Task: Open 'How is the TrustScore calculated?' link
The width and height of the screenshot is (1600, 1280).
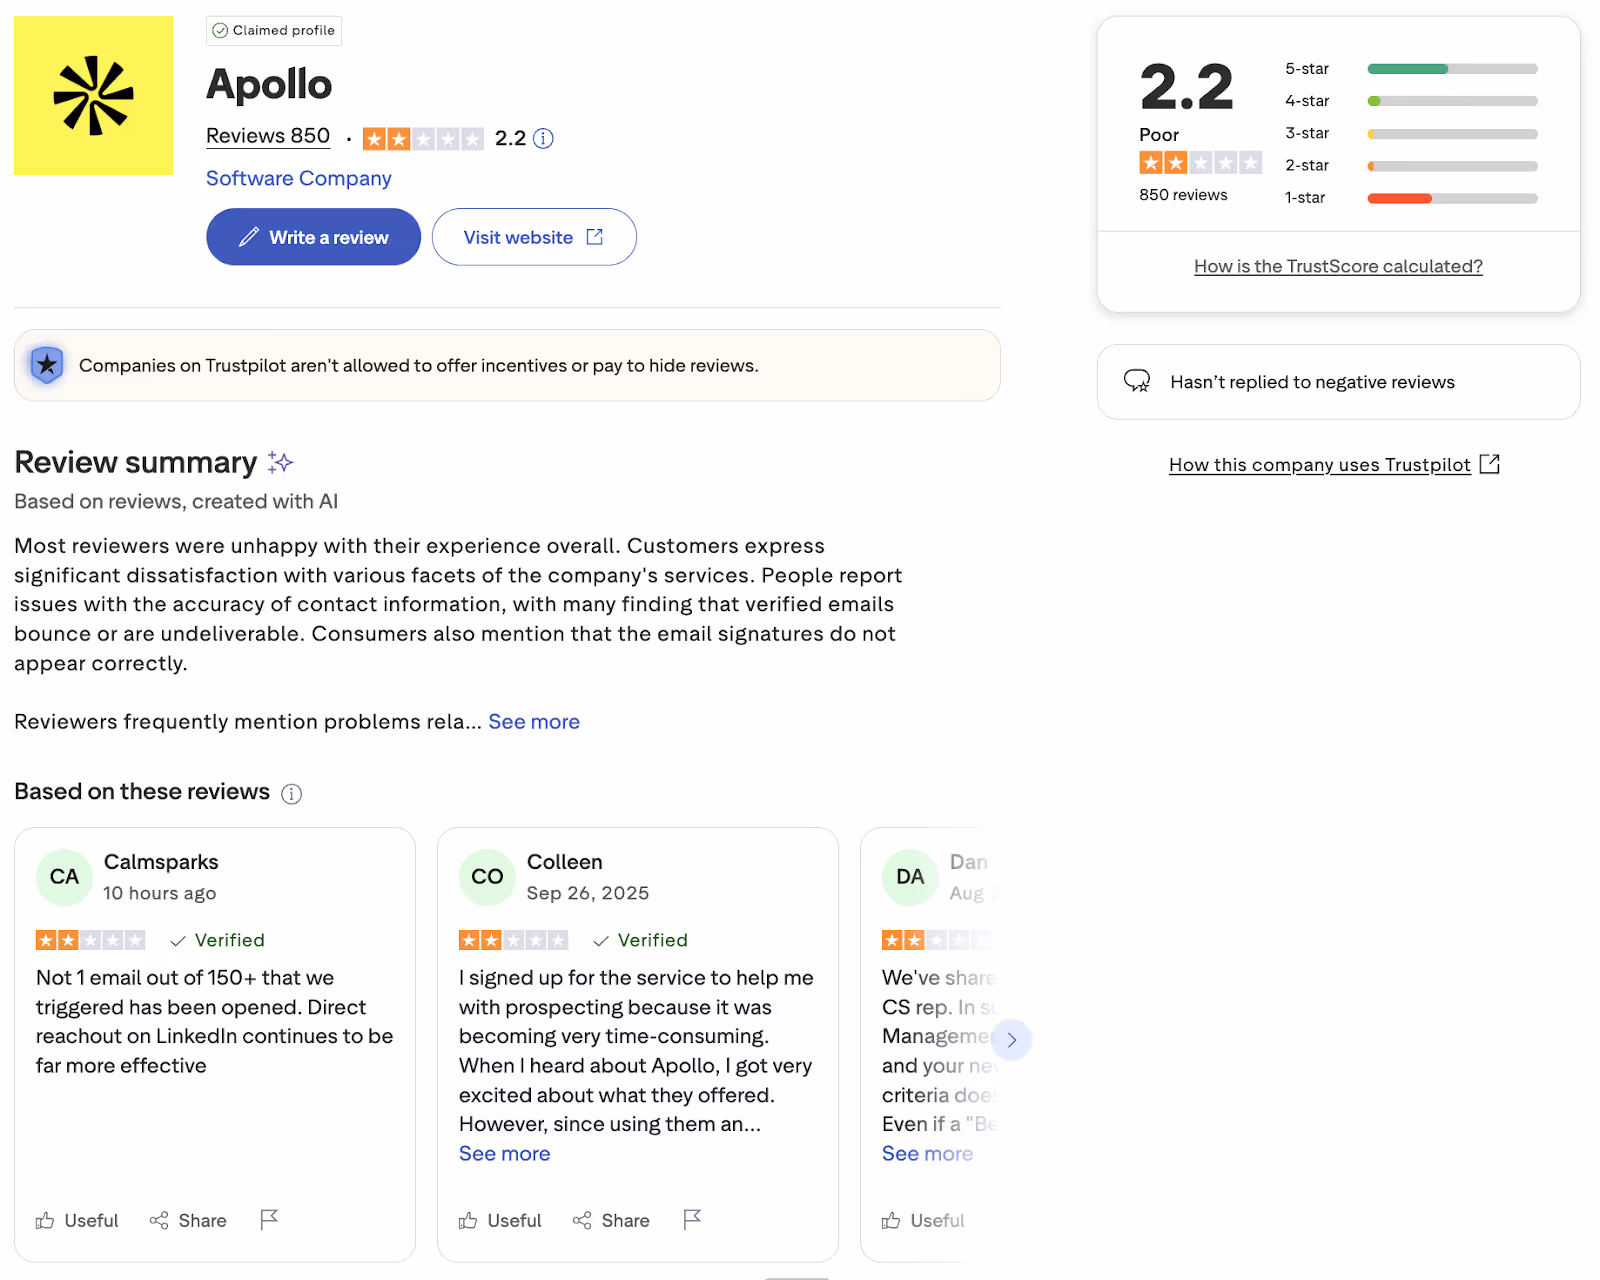Action: pyautogui.click(x=1338, y=266)
